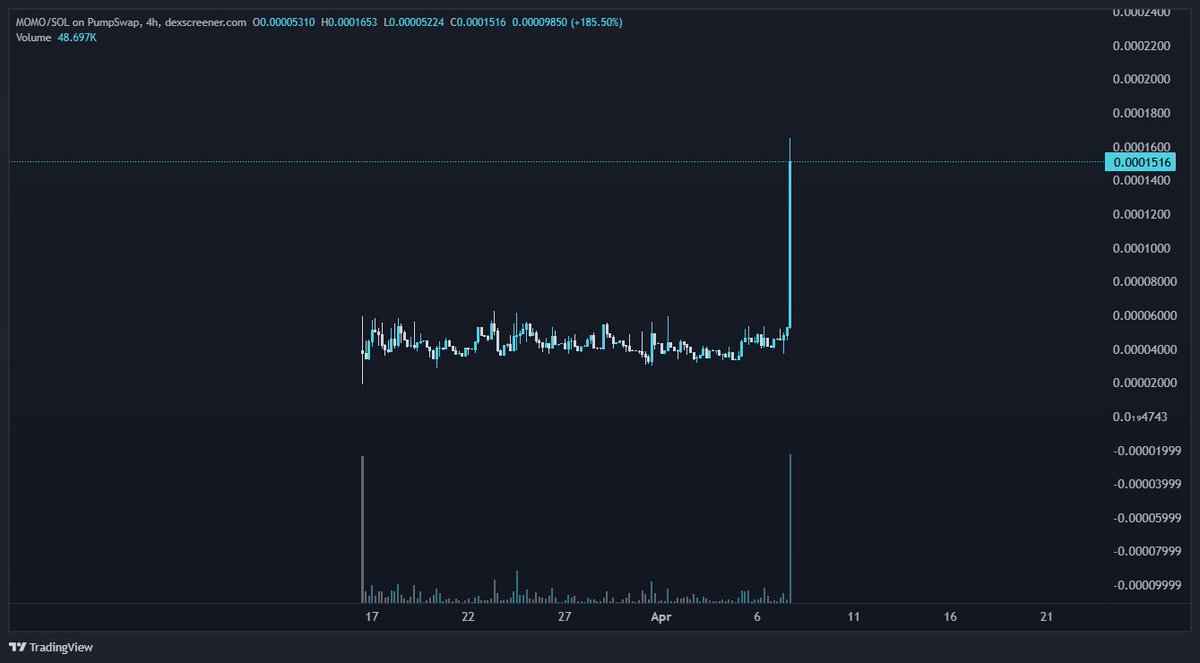
Task: Click the 0.0001600 price axis label
Action: 1143,147
